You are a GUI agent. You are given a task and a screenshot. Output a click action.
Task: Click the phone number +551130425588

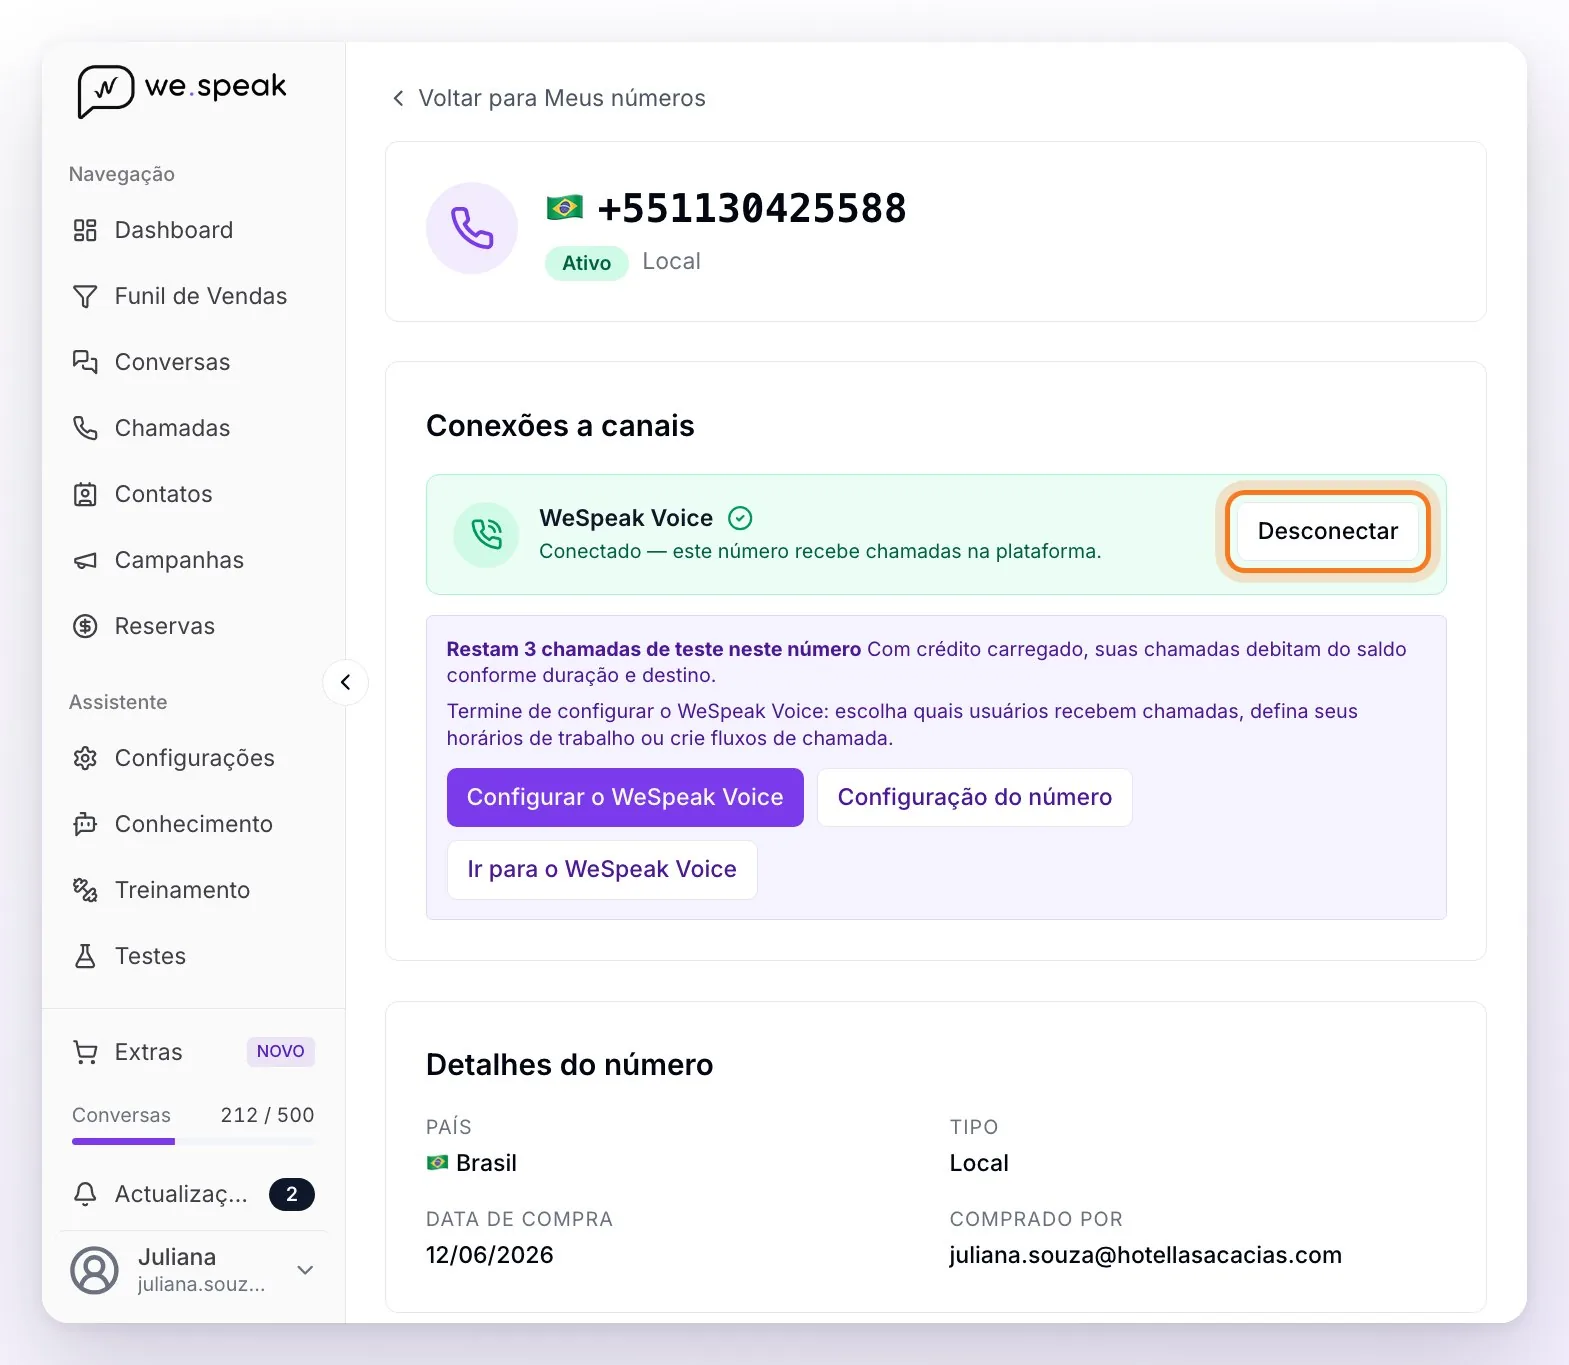click(752, 209)
